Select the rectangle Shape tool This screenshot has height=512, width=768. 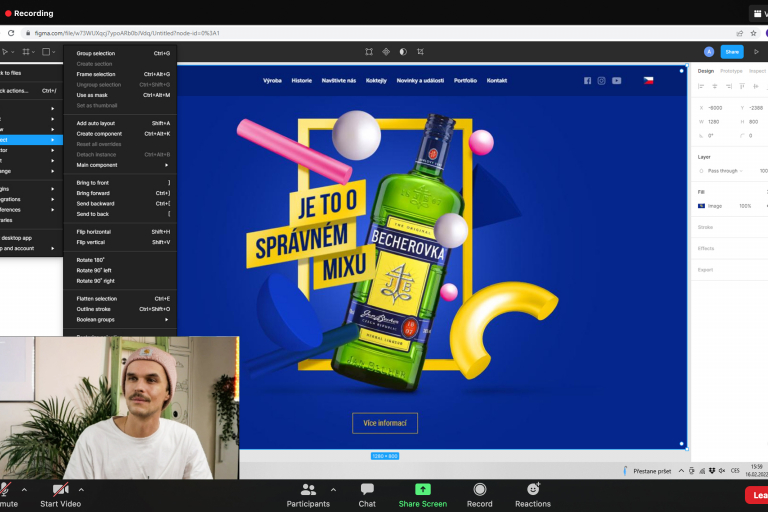click(x=47, y=52)
